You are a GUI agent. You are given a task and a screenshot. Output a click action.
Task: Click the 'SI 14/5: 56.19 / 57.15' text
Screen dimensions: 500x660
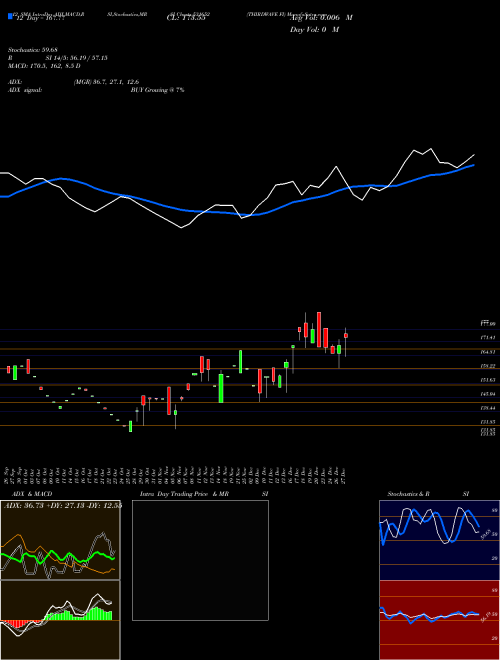(77, 58)
